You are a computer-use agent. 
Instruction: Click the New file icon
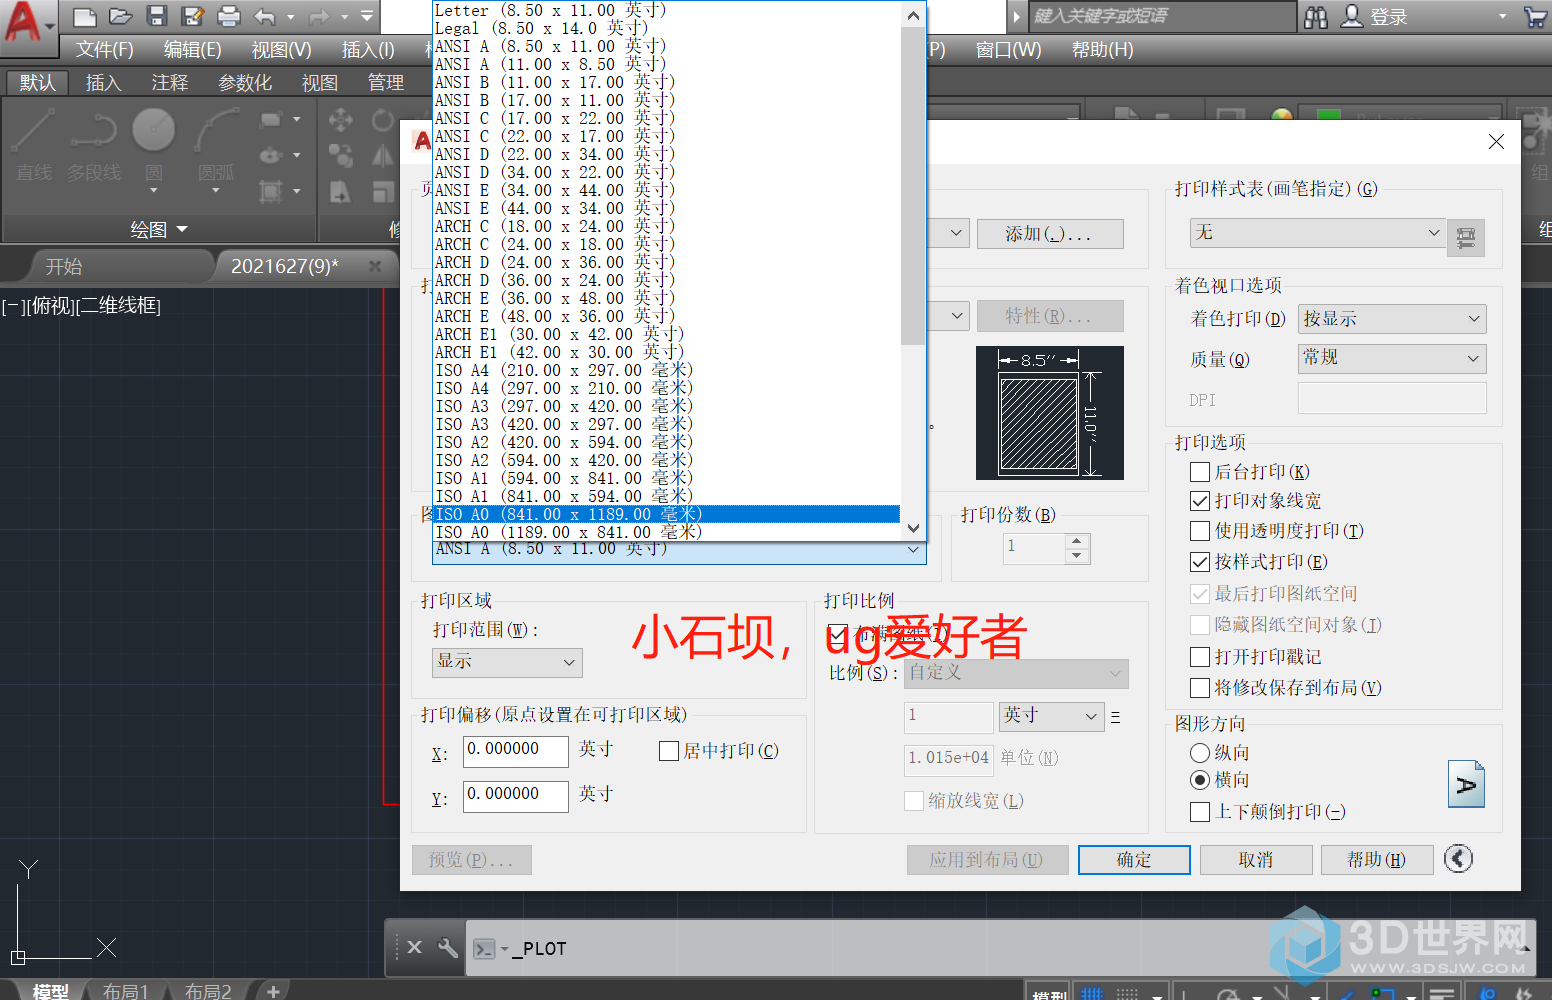[85, 16]
